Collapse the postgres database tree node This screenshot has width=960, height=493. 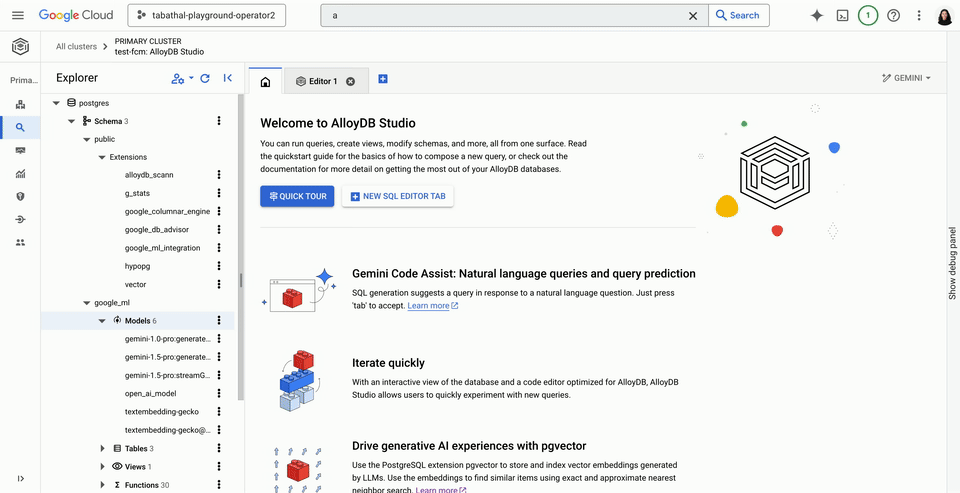56,103
